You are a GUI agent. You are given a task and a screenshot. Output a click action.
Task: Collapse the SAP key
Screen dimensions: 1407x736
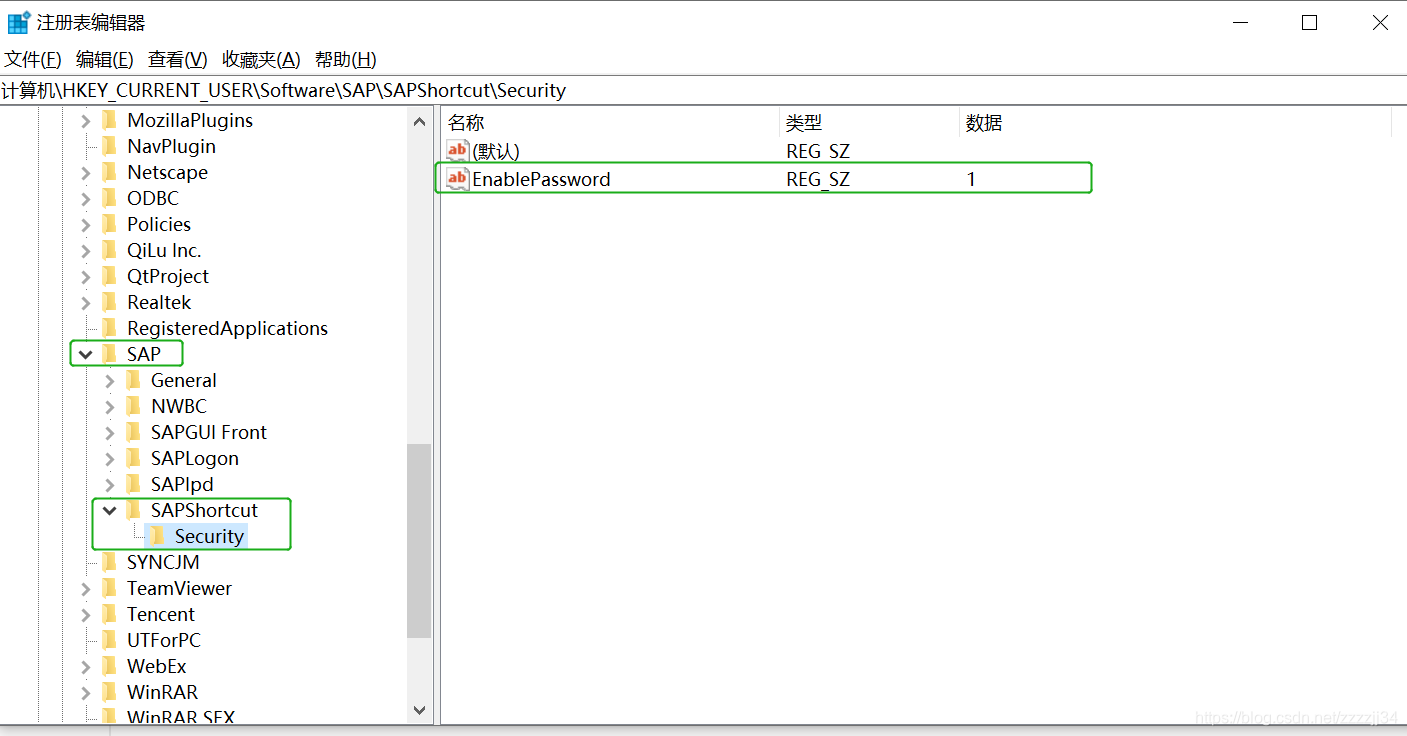tap(86, 354)
